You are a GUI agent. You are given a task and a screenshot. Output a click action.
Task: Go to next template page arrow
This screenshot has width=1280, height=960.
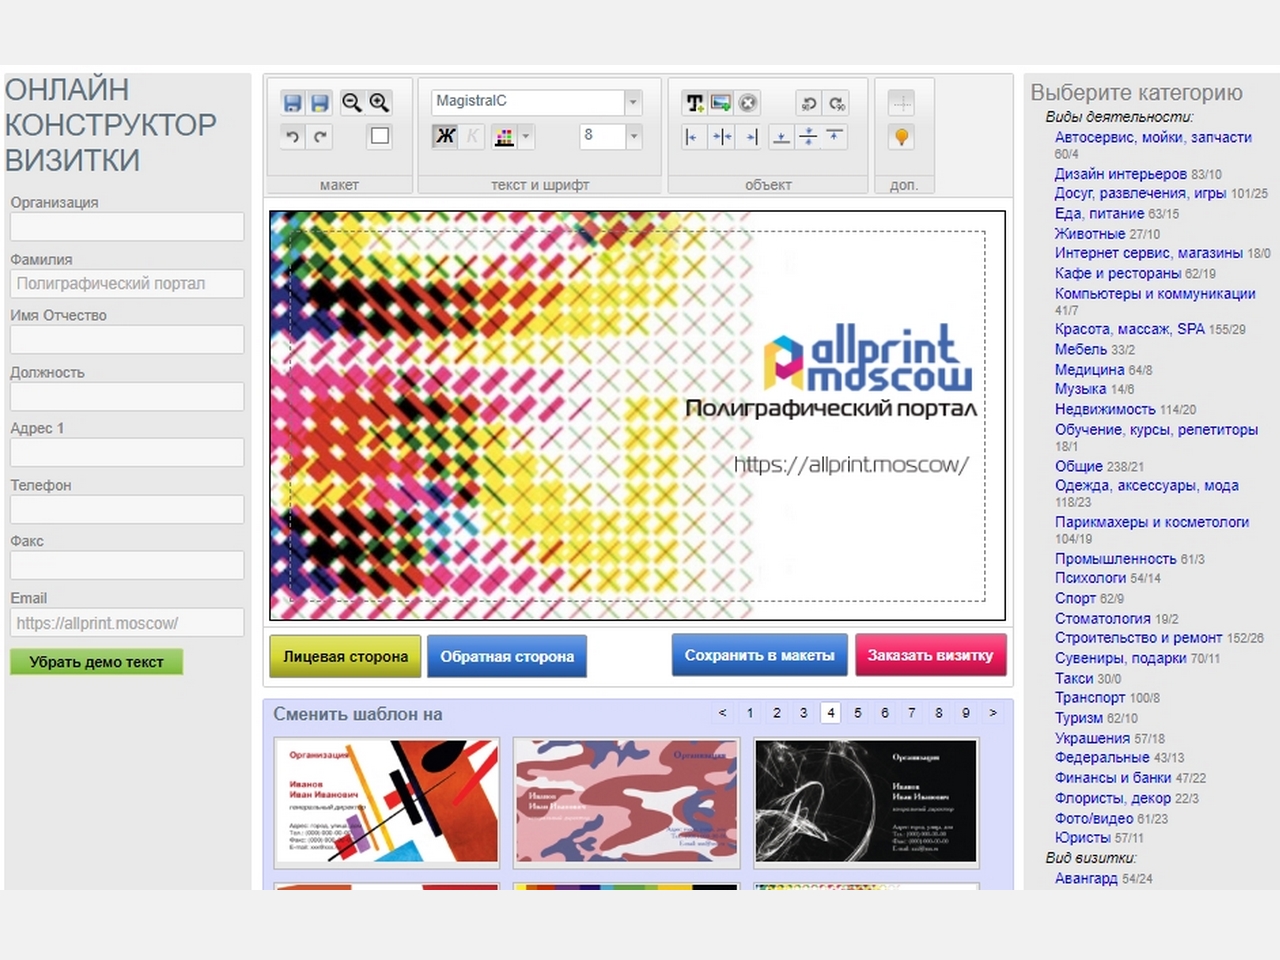993,713
